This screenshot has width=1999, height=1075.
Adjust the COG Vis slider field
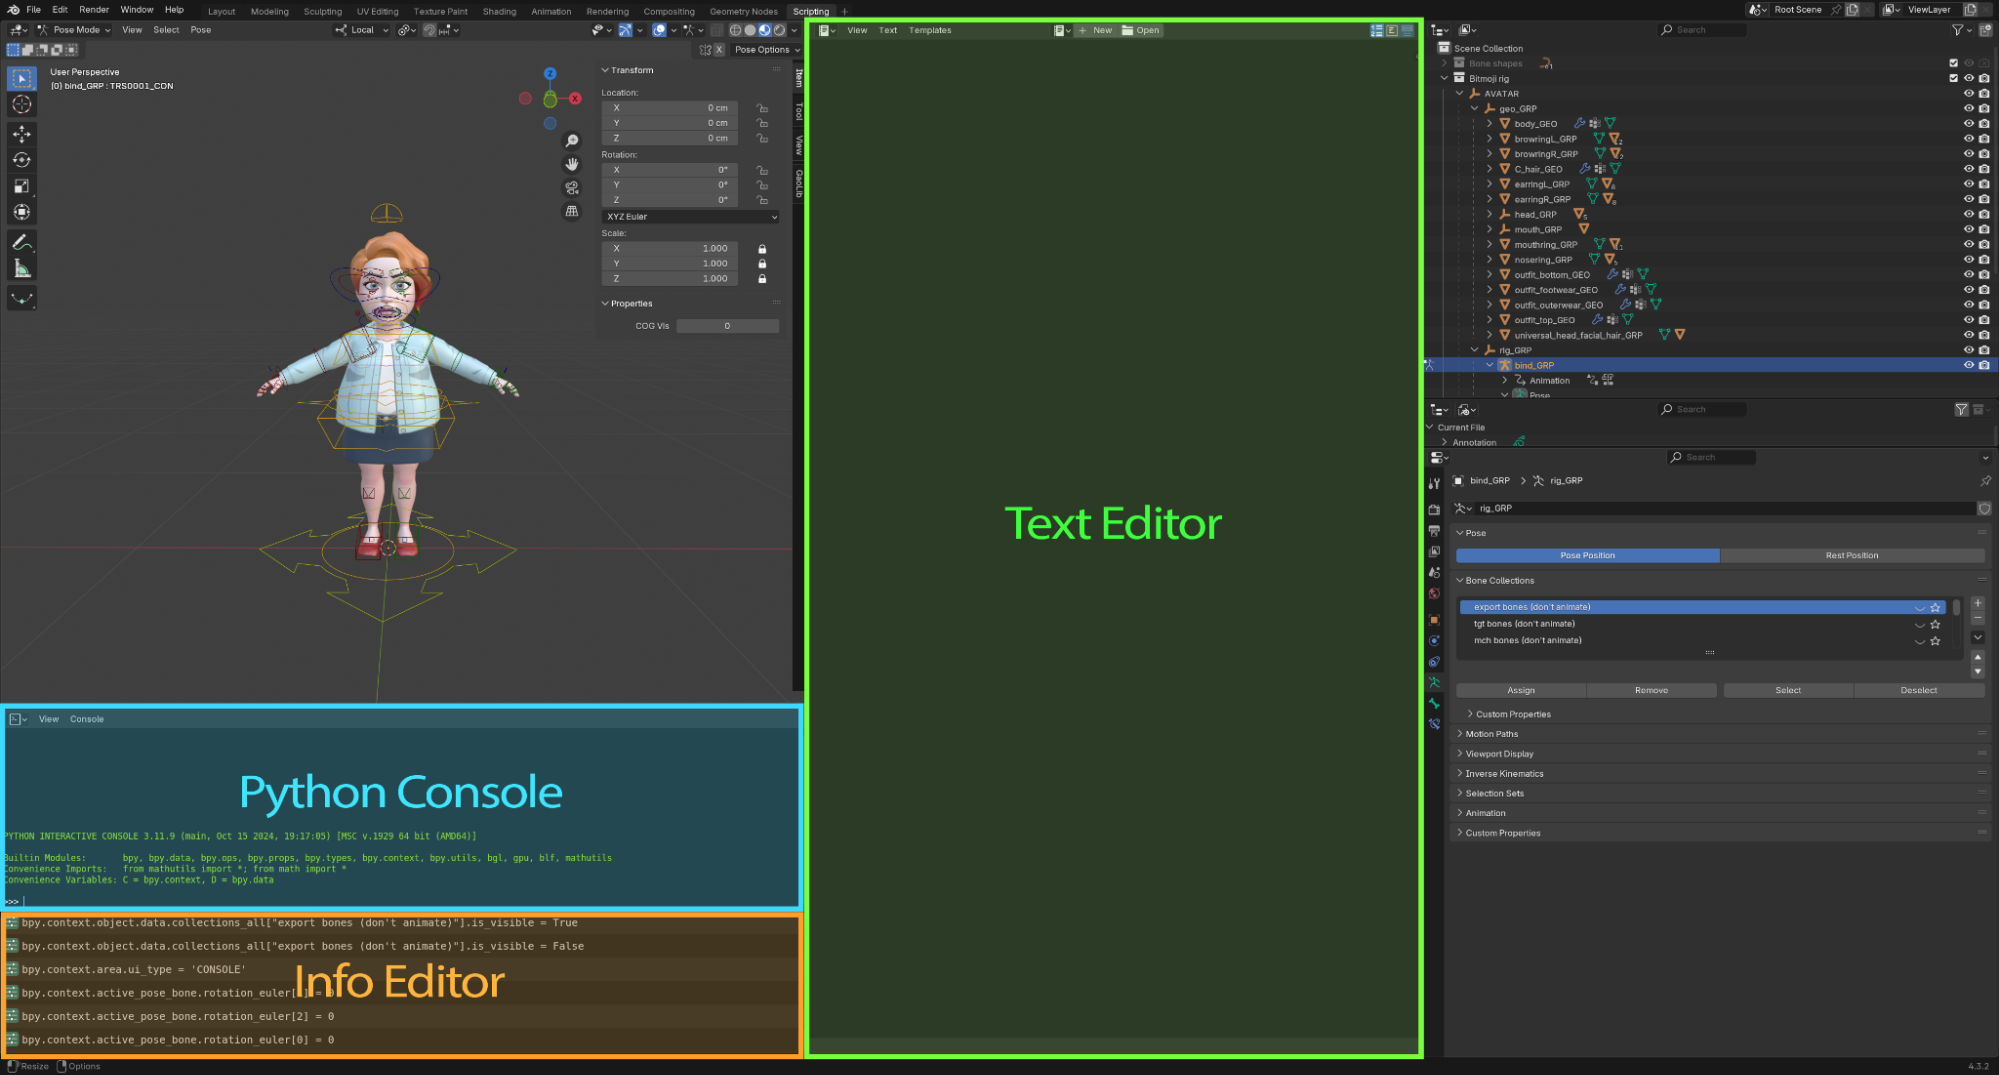[x=727, y=326]
